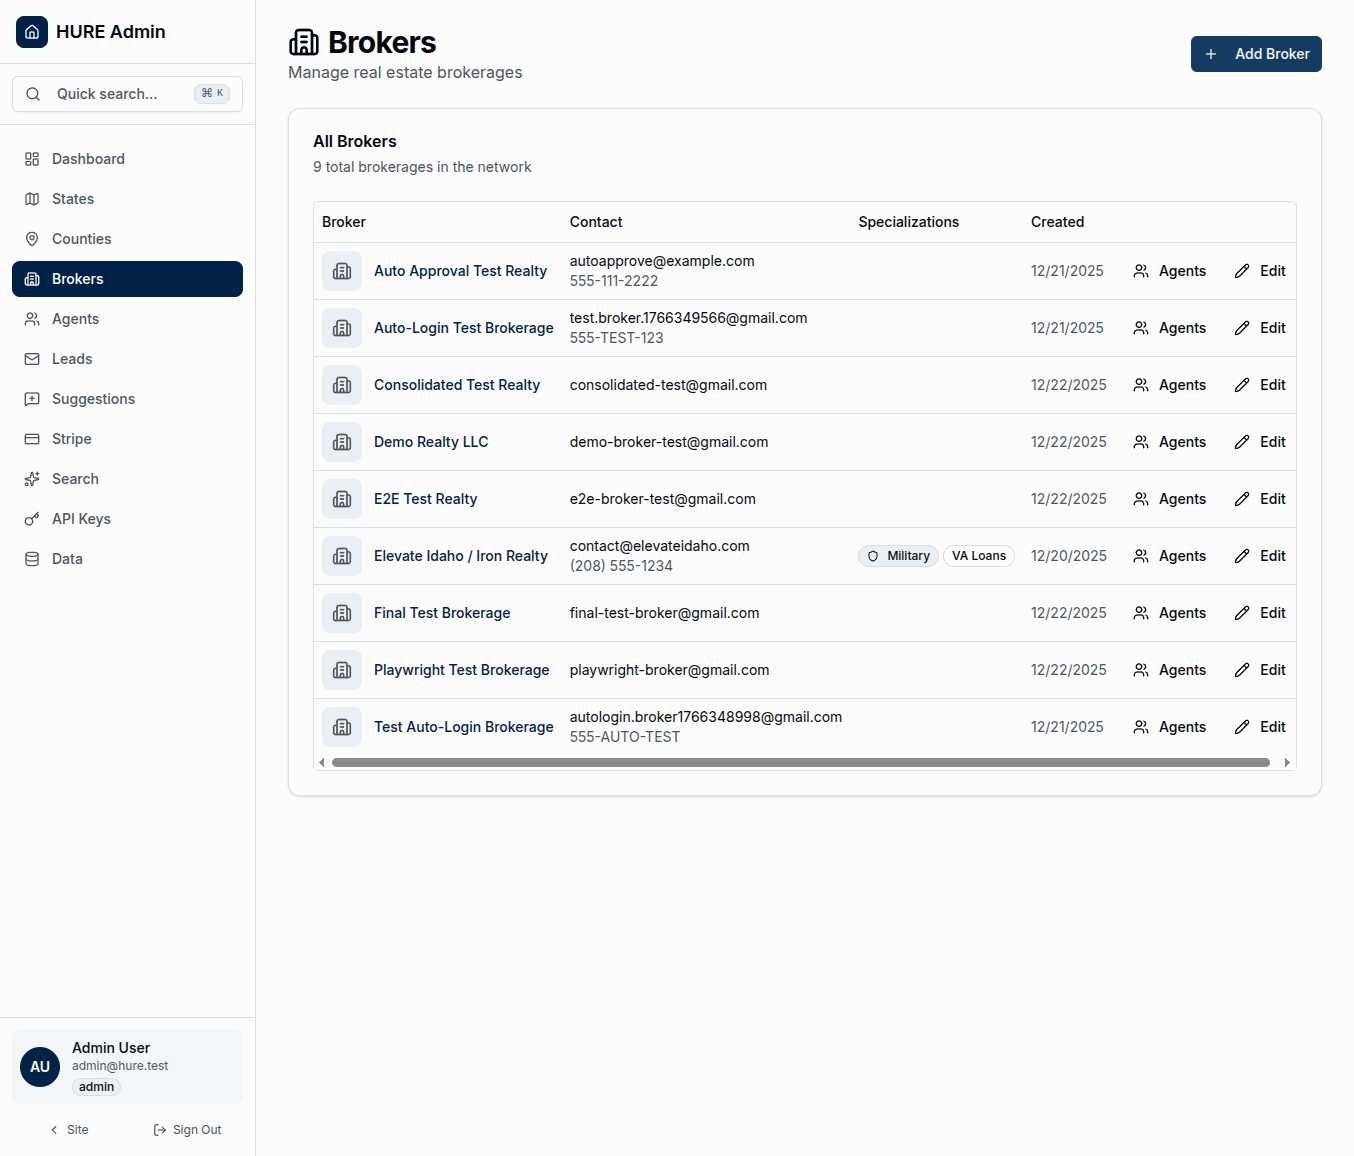This screenshot has width=1354, height=1156.
Task: Click the Add Broker button
Action: (1256, 54)
